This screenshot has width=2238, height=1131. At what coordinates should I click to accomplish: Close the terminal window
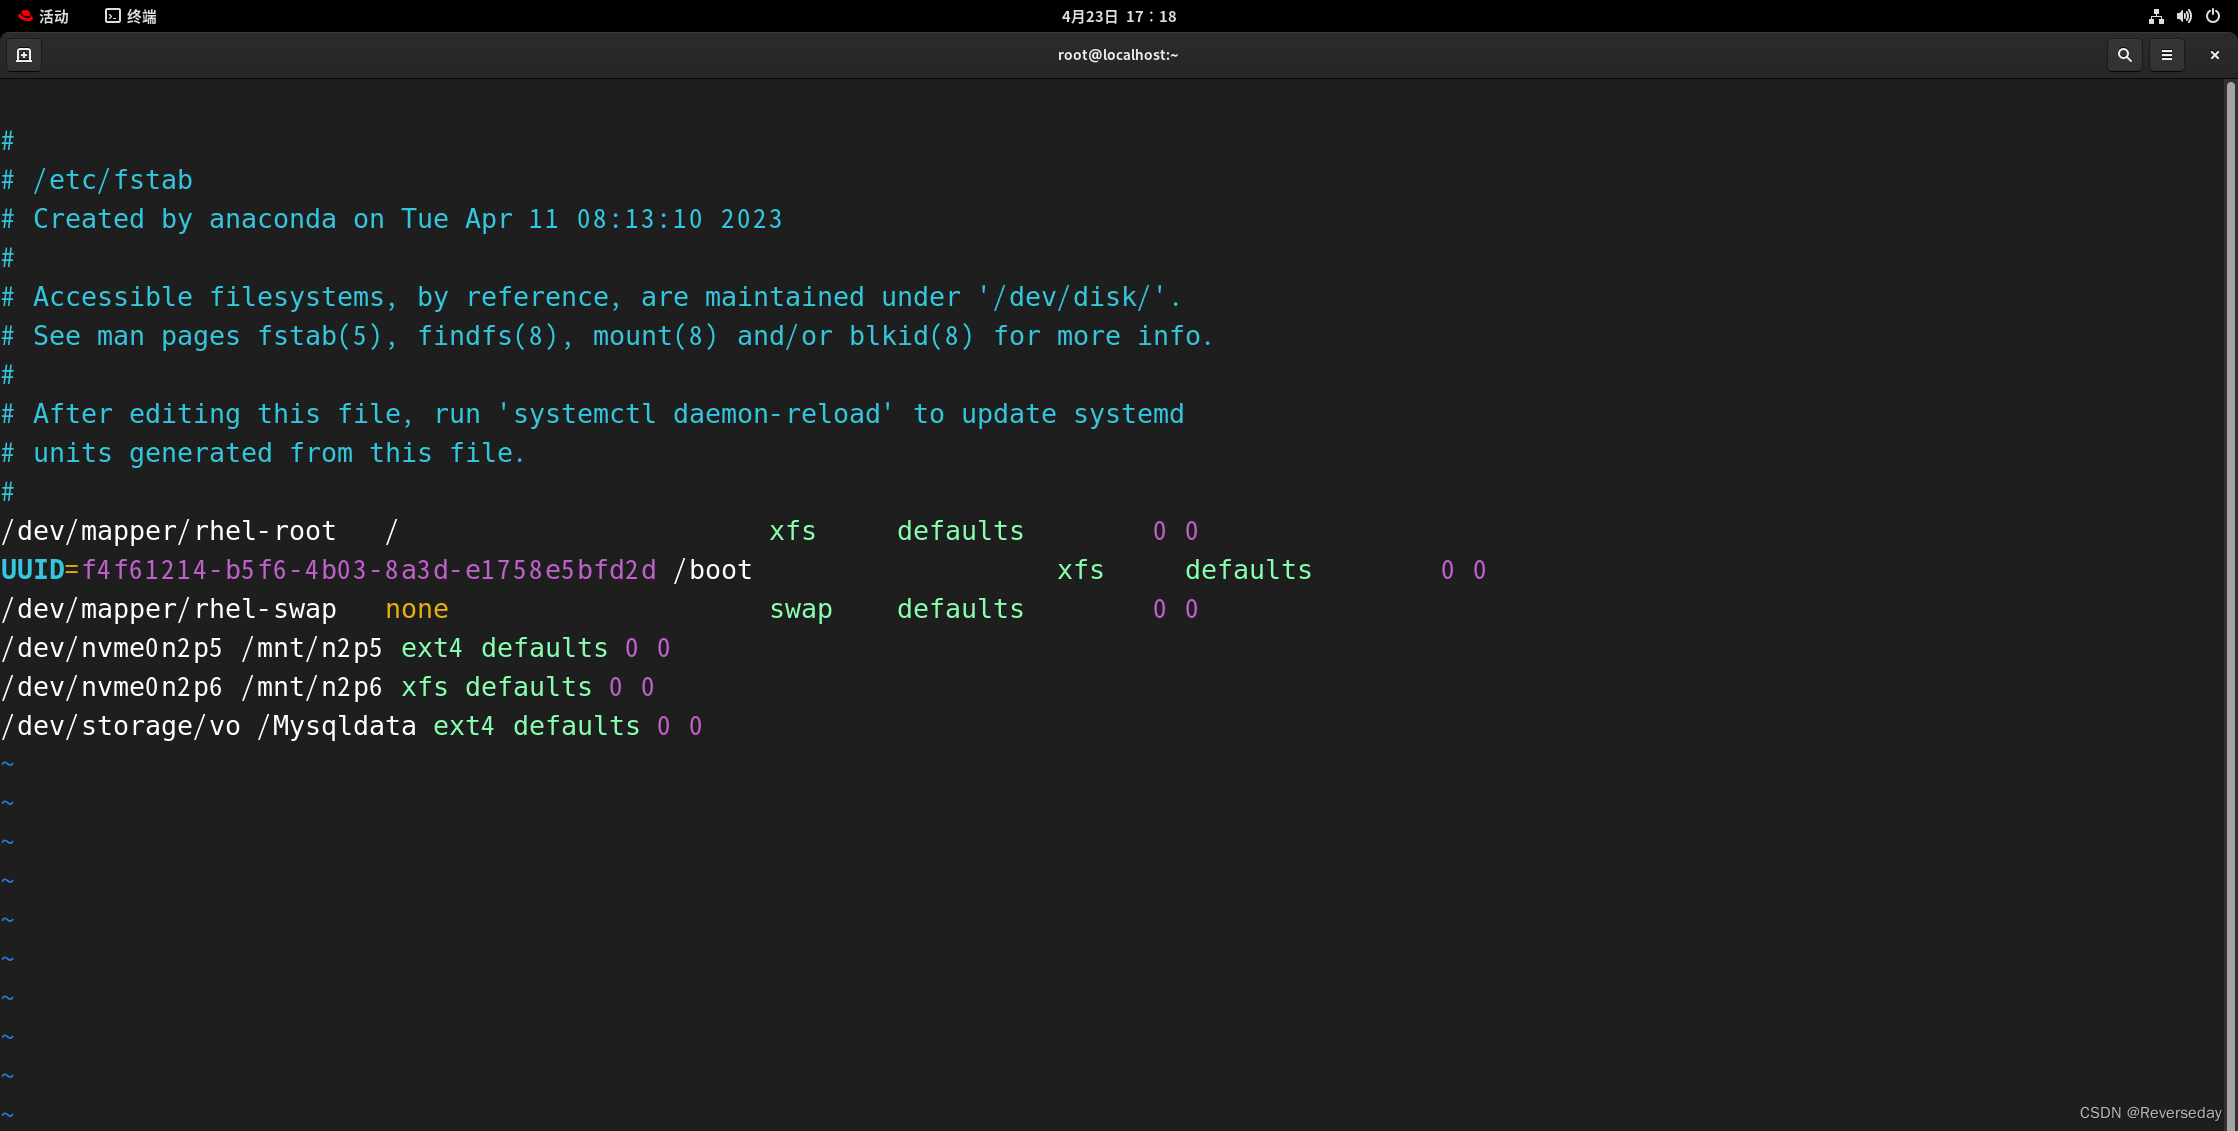point(2215,55)
